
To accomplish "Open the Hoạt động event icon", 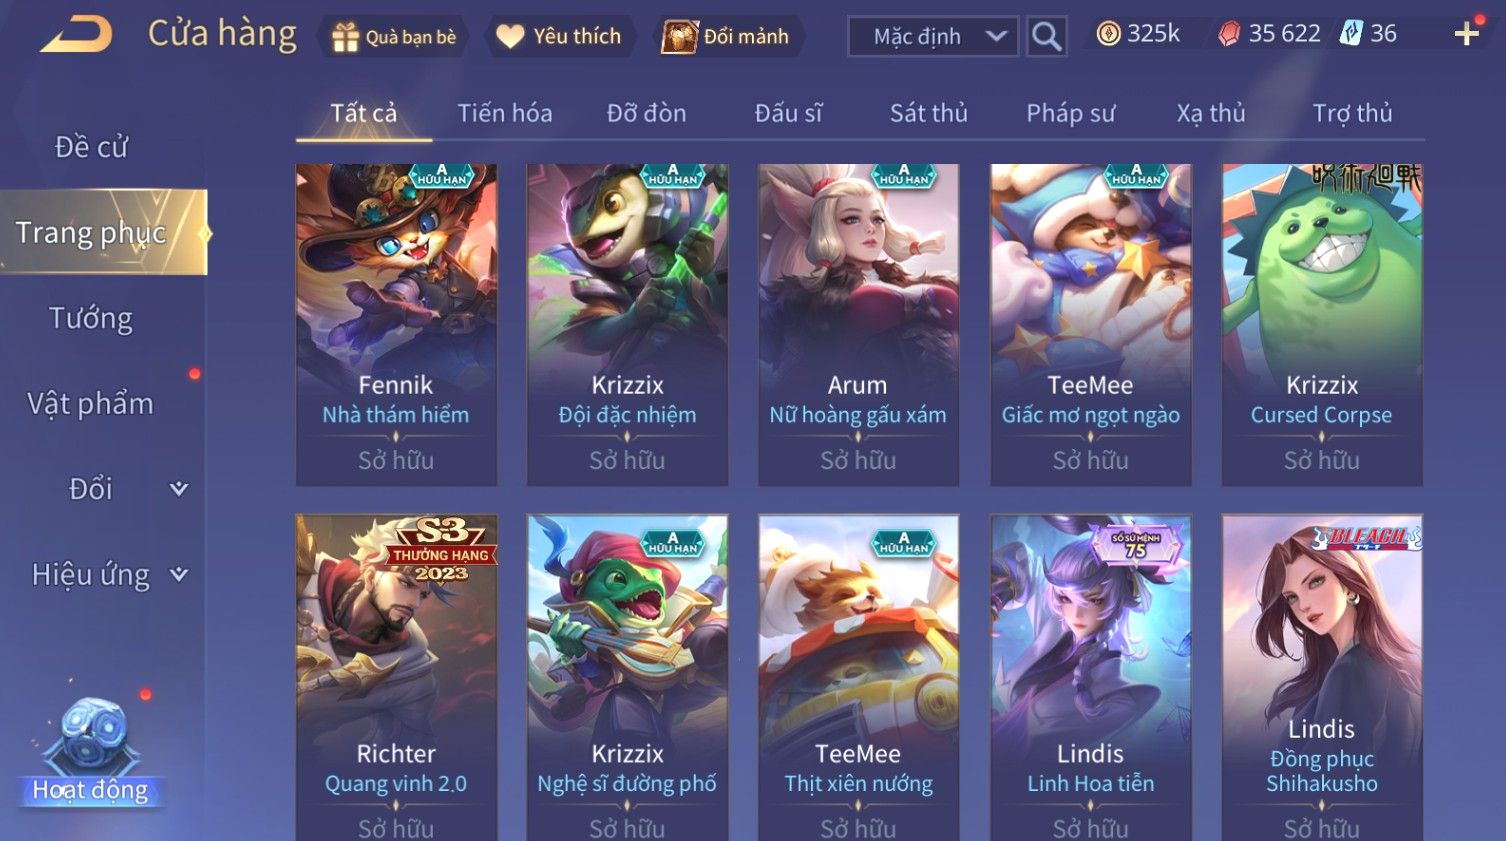I will pos(91,752).
